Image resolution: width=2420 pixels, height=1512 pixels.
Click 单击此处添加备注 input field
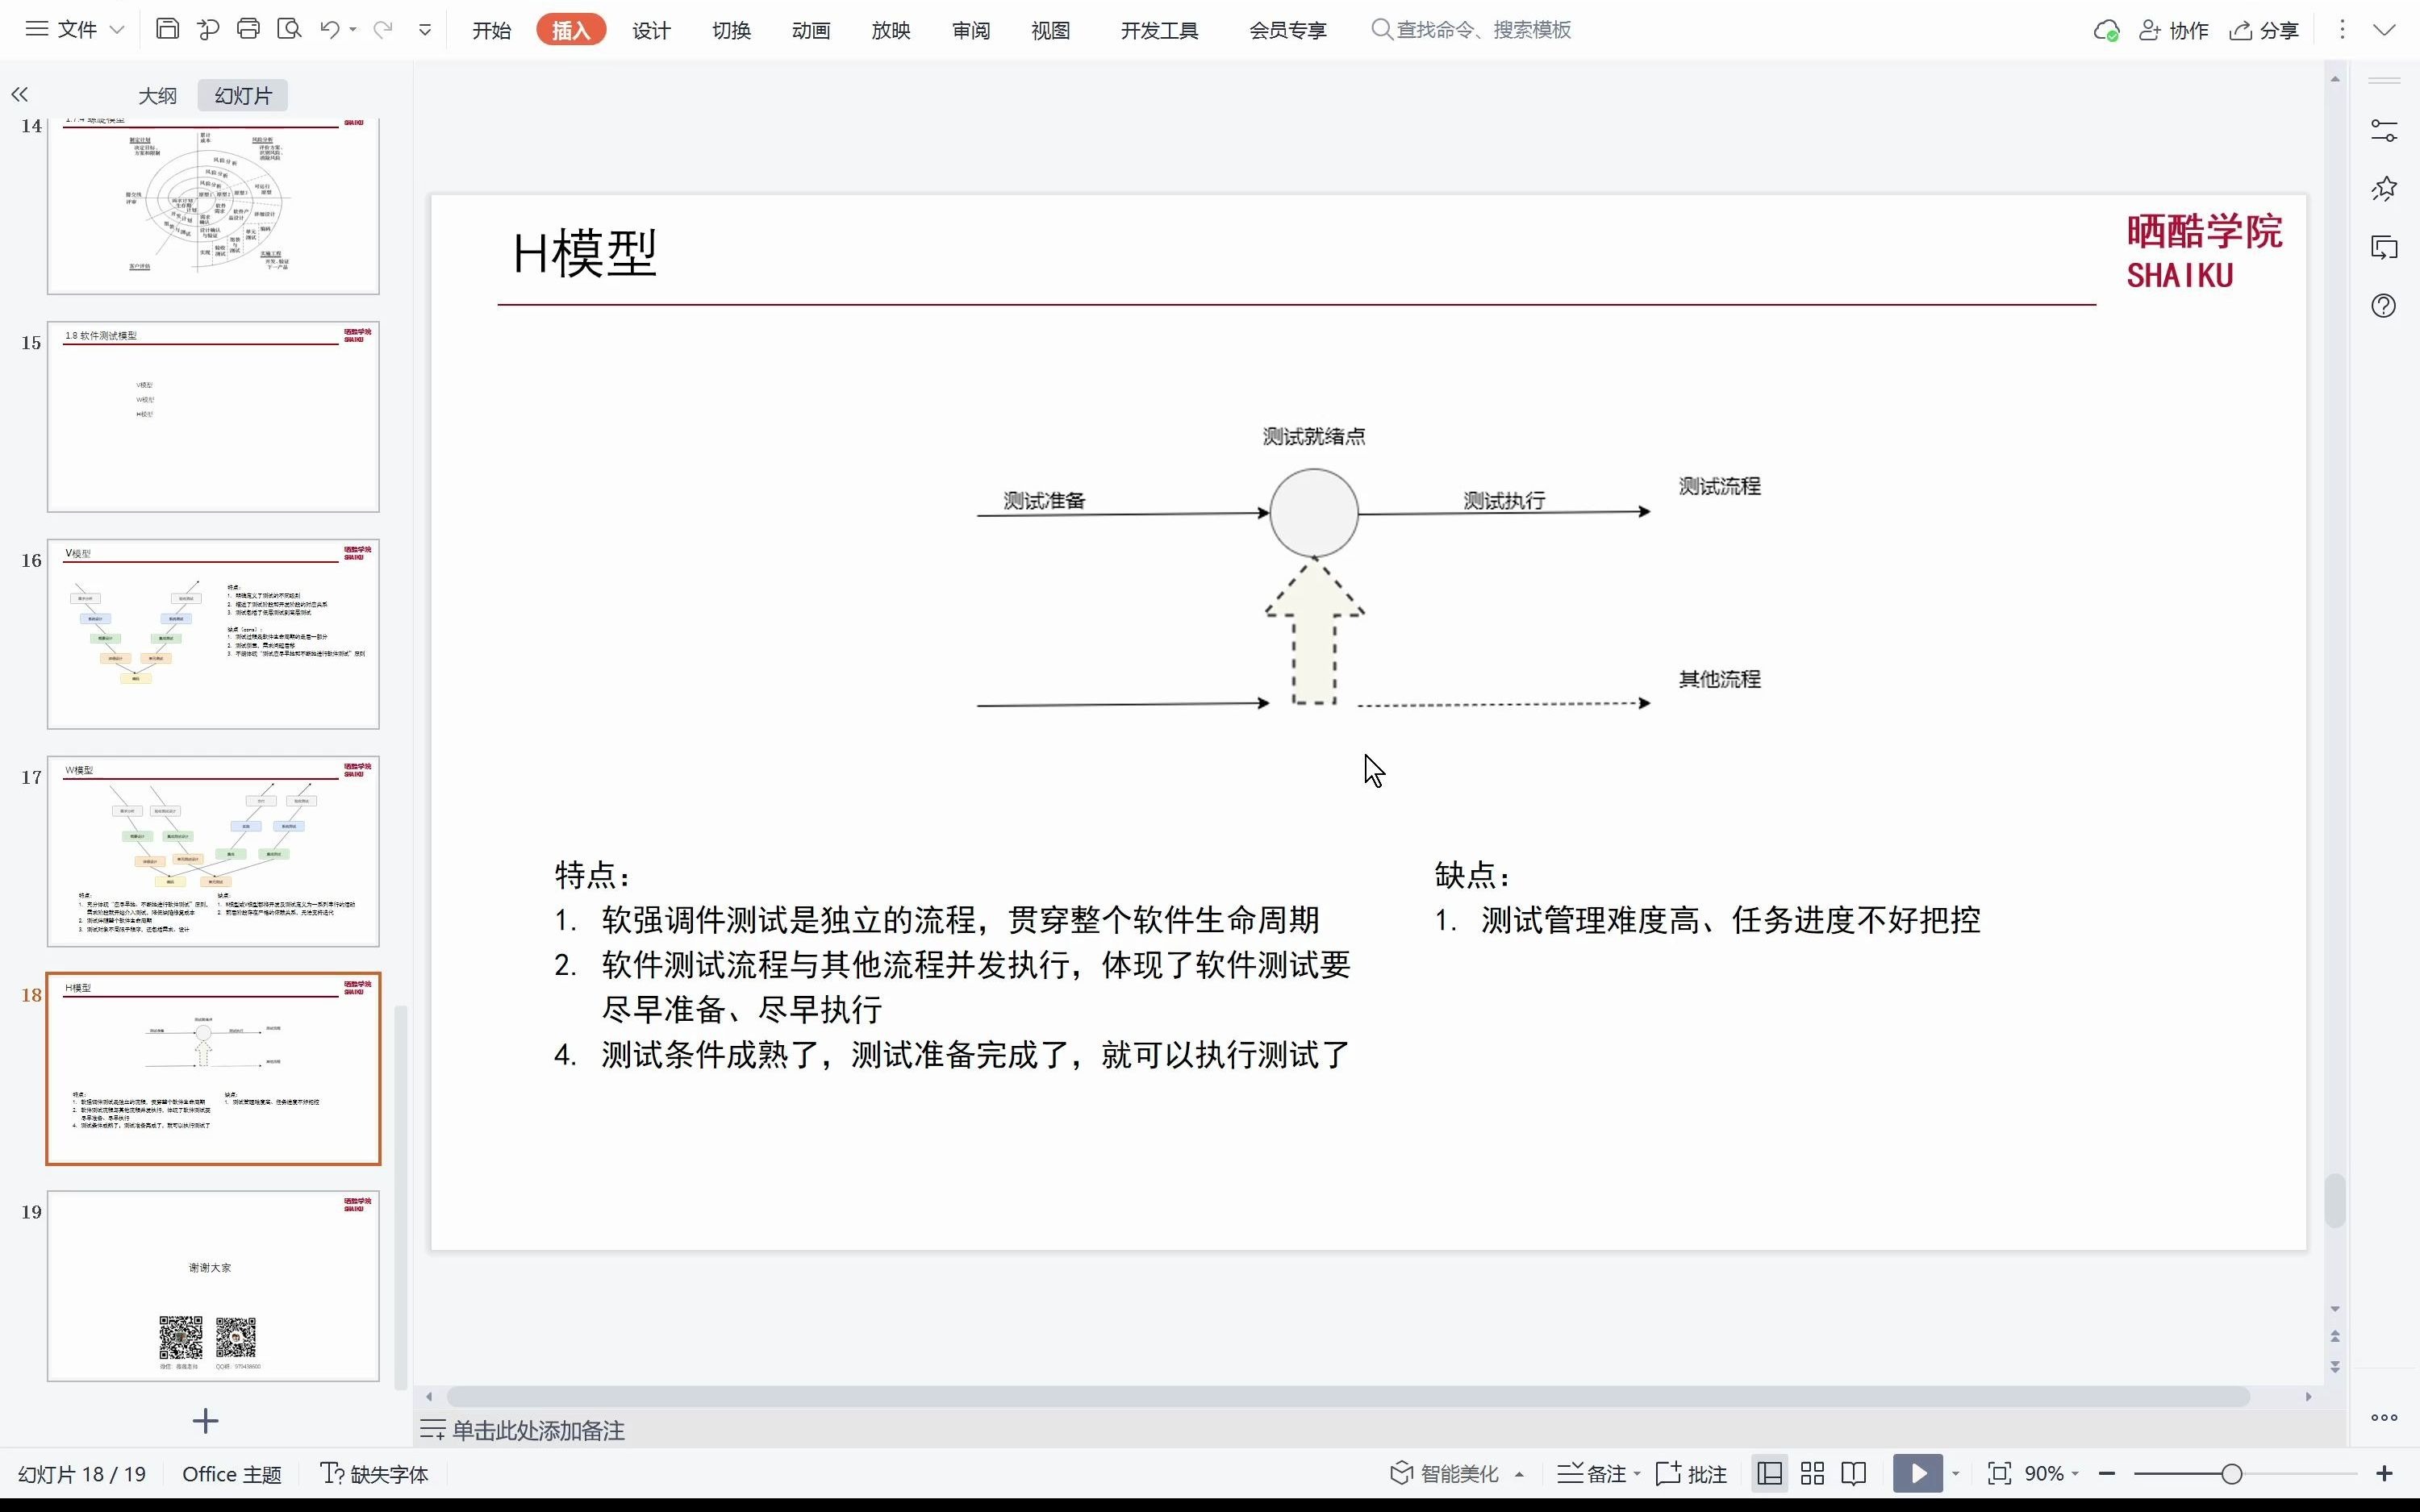click(535, 1428)
